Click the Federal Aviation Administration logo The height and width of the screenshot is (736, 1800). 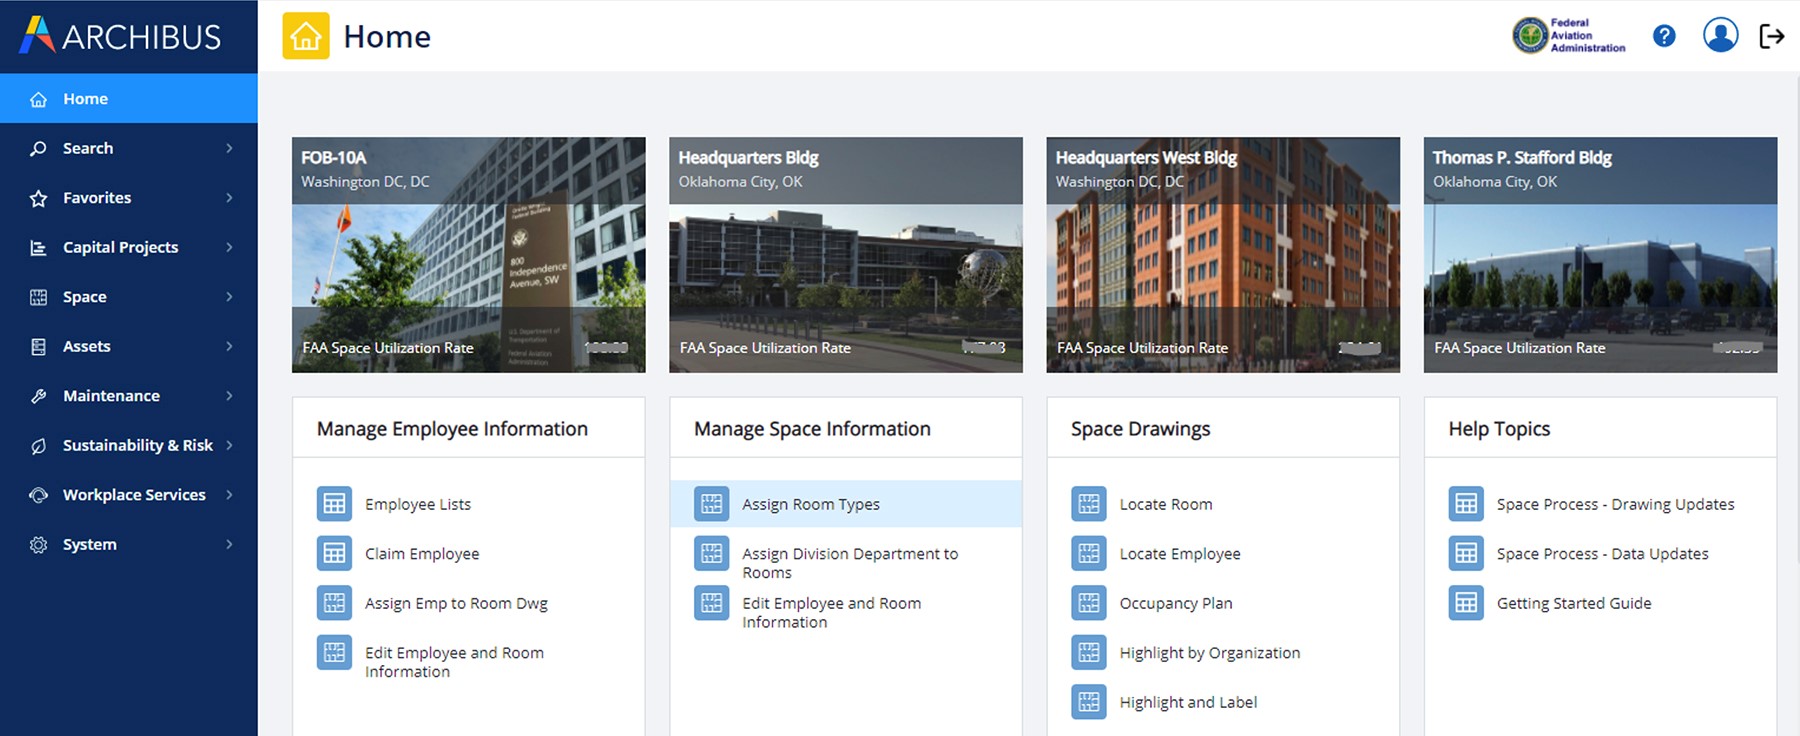point(1568,36)
